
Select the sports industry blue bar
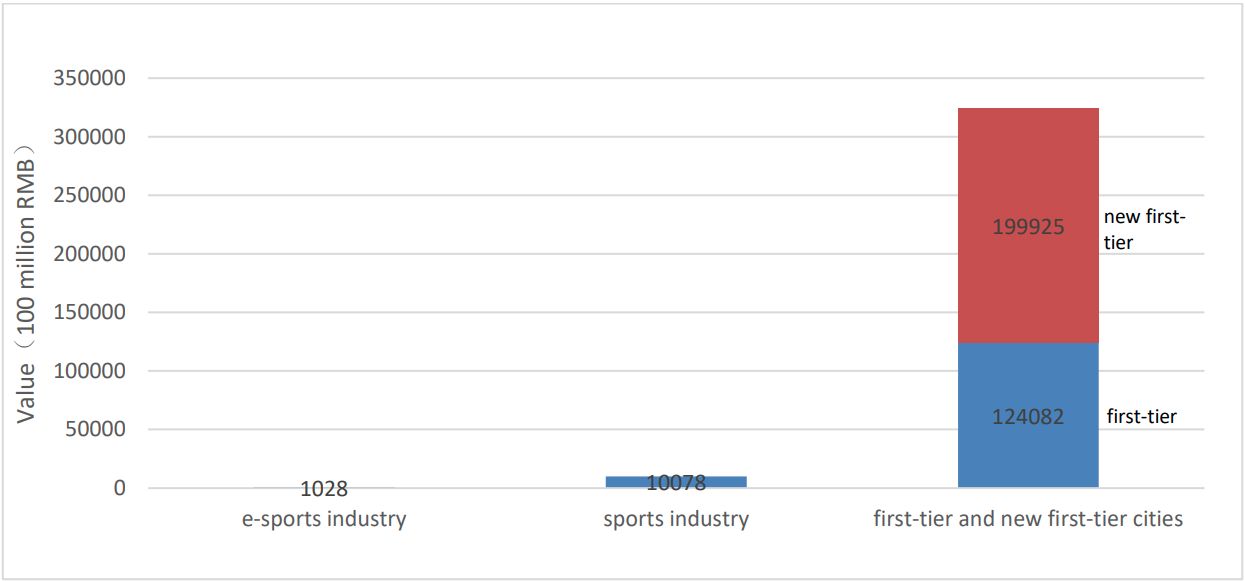[x=676, y=482]
